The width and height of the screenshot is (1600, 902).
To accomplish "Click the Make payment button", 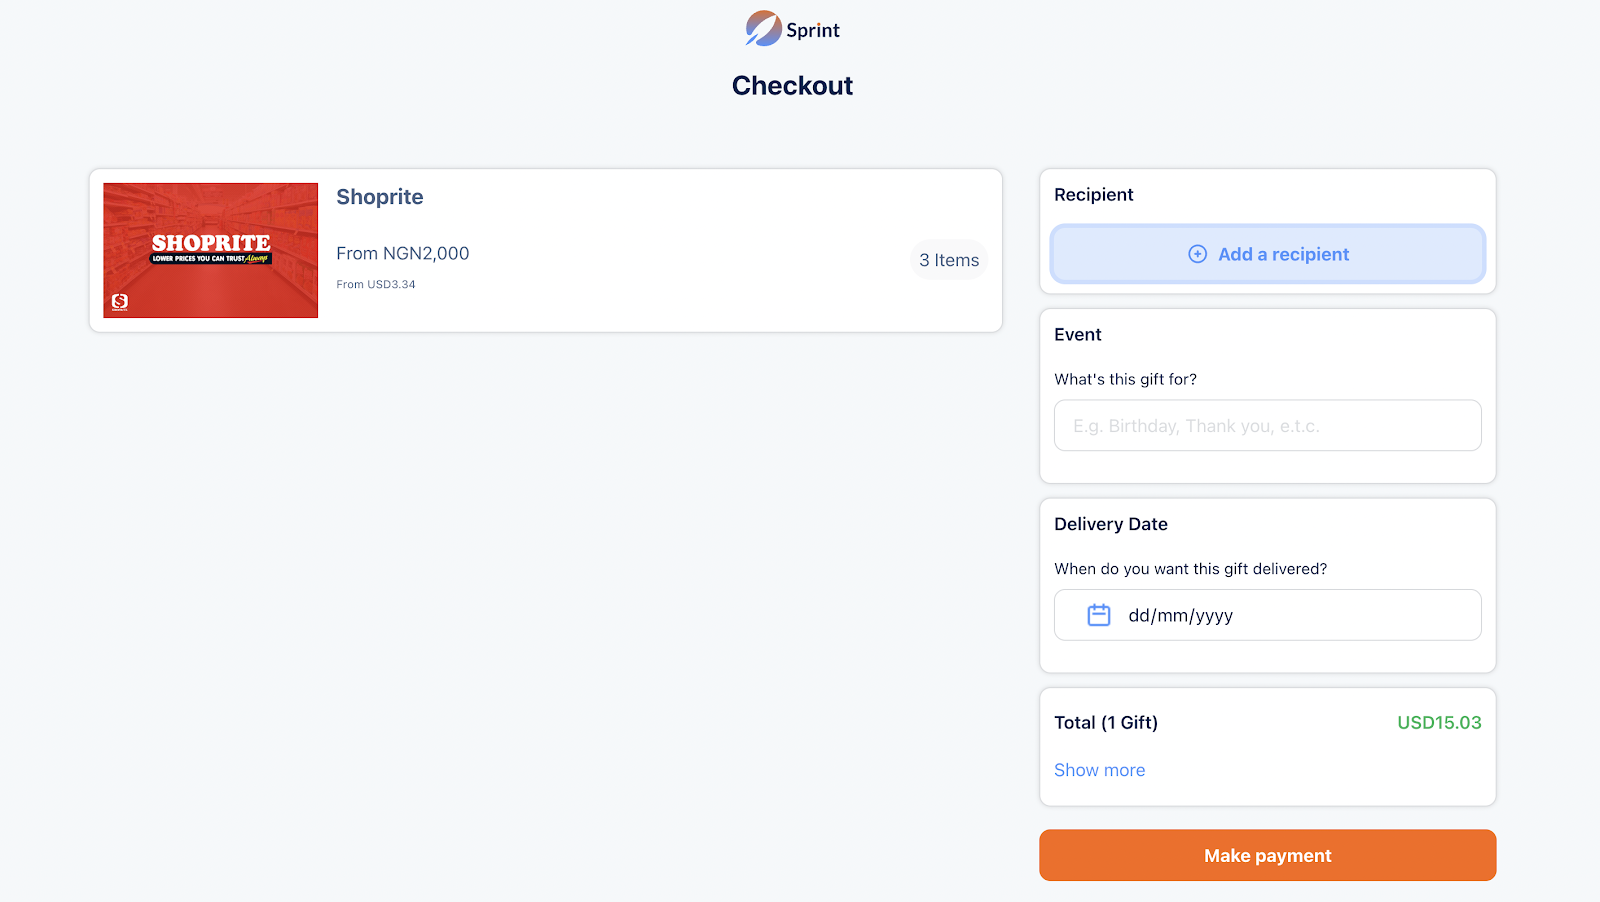I will (x=1267, y=855).
